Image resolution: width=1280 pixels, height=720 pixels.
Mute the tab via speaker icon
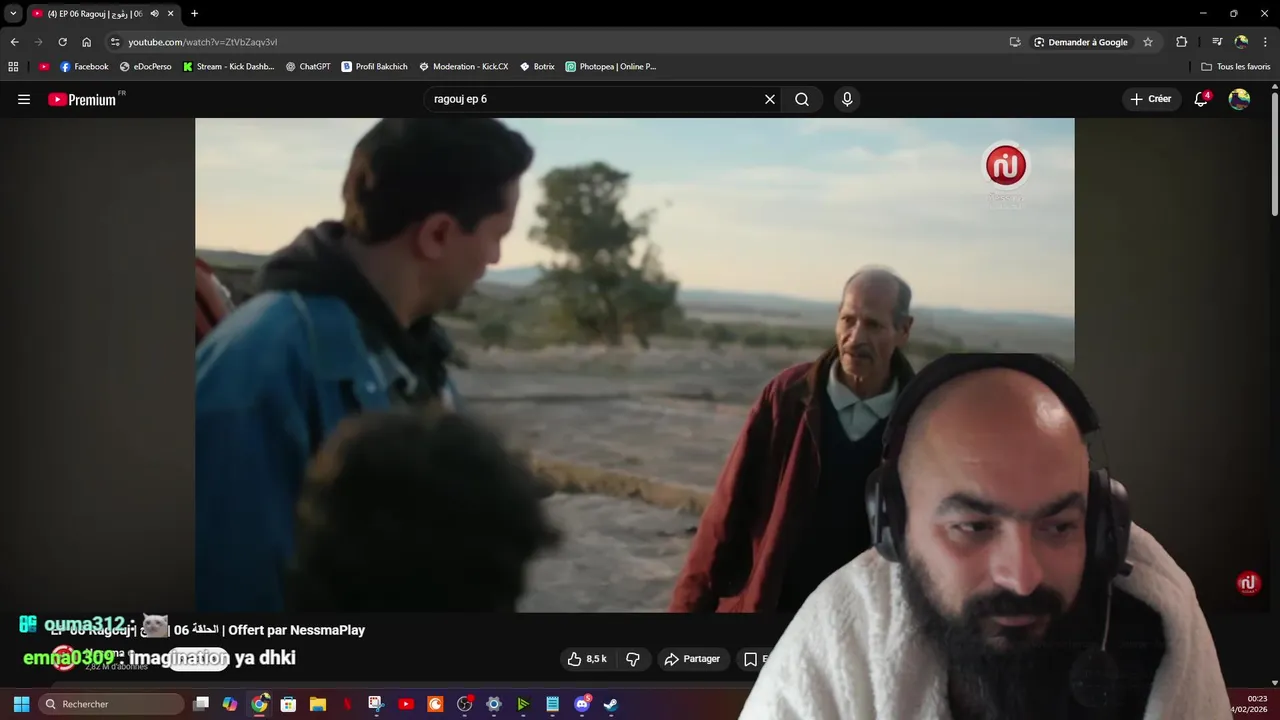point(154,14)
